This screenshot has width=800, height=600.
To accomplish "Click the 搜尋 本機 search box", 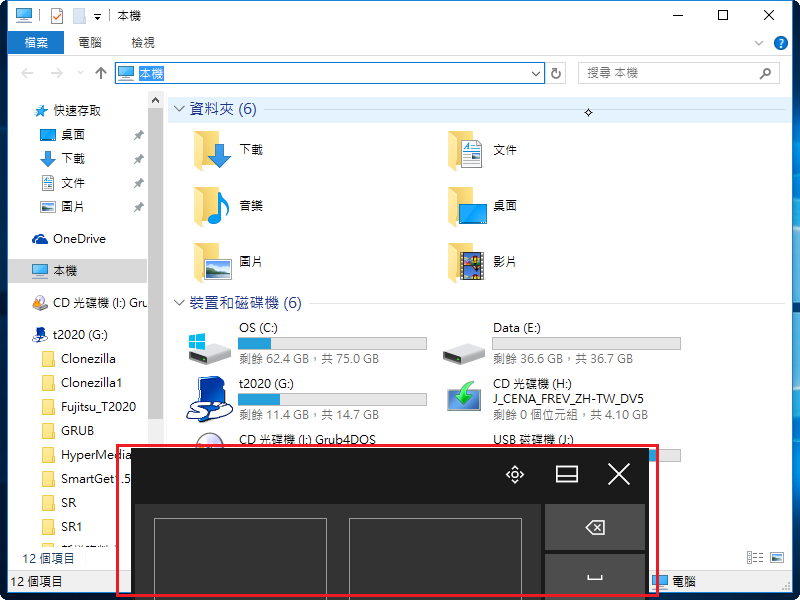I will click(x=670, y=73).
